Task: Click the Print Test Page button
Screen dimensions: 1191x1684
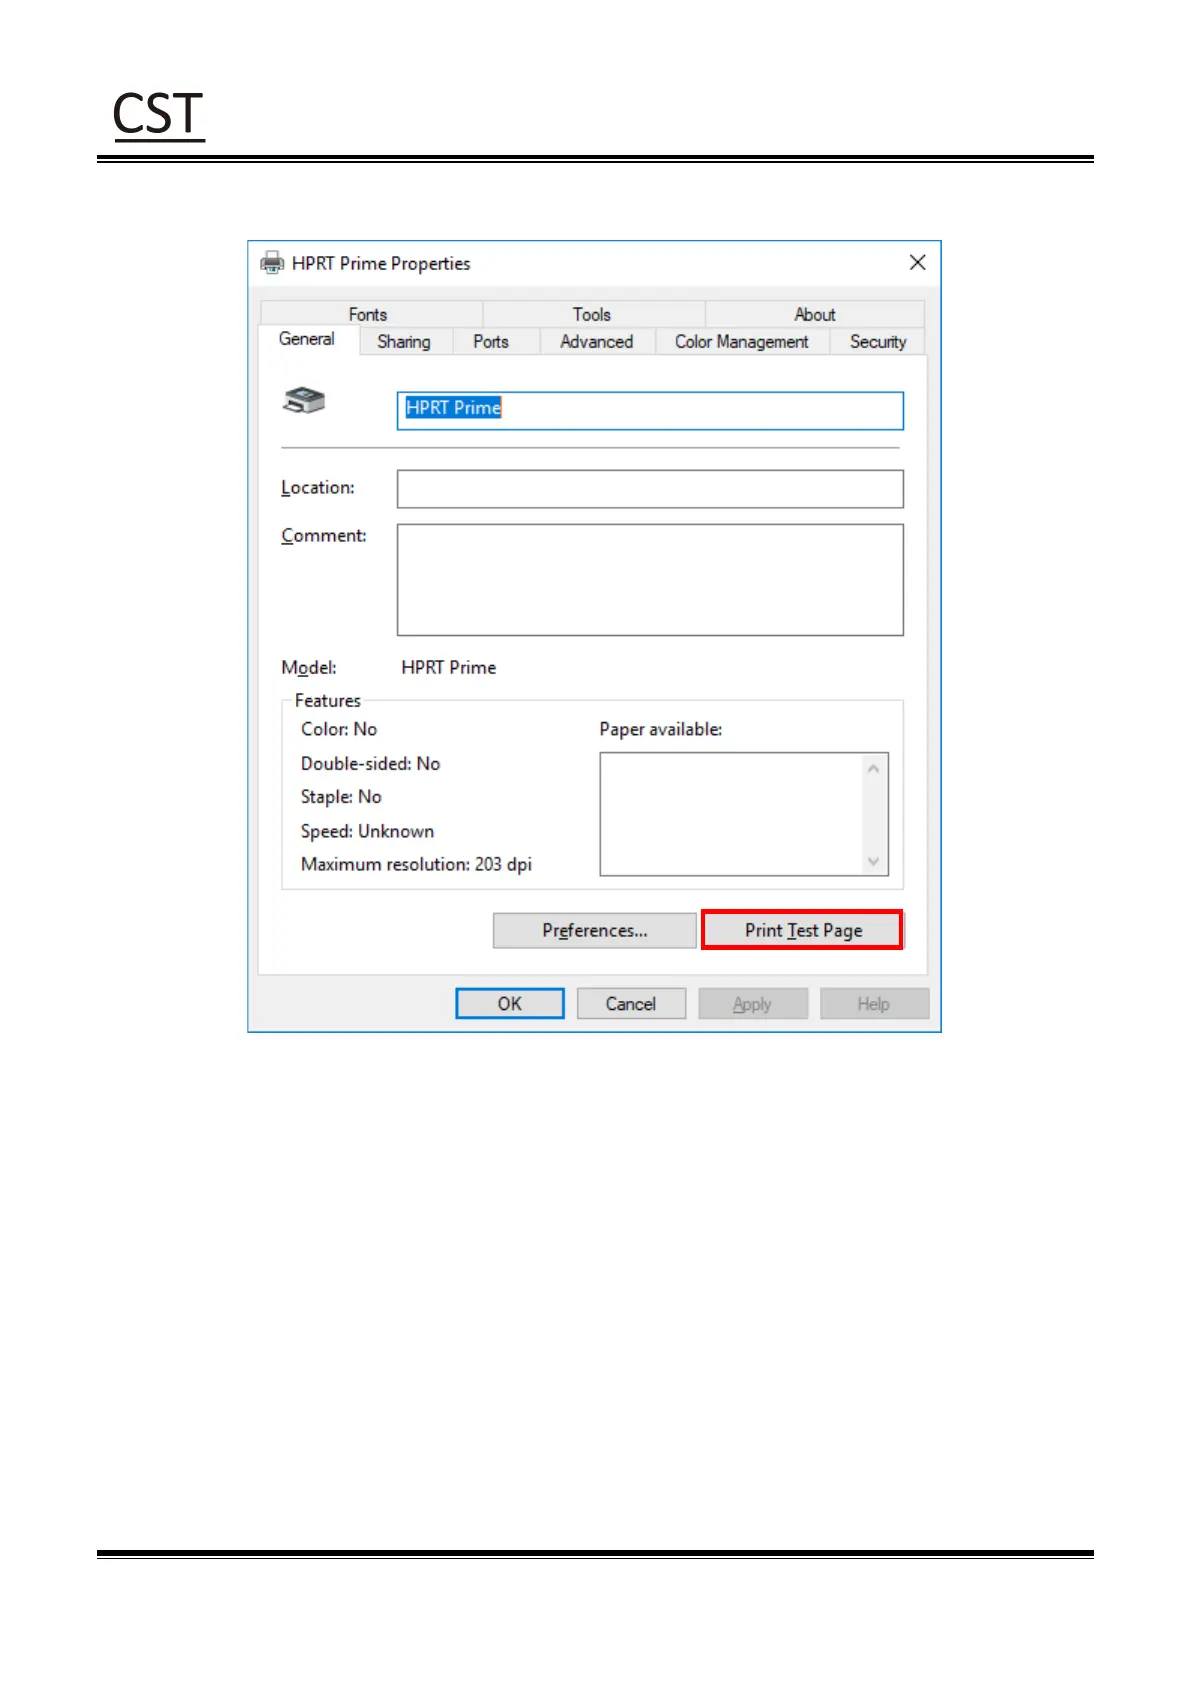Action: pos(802,930)
